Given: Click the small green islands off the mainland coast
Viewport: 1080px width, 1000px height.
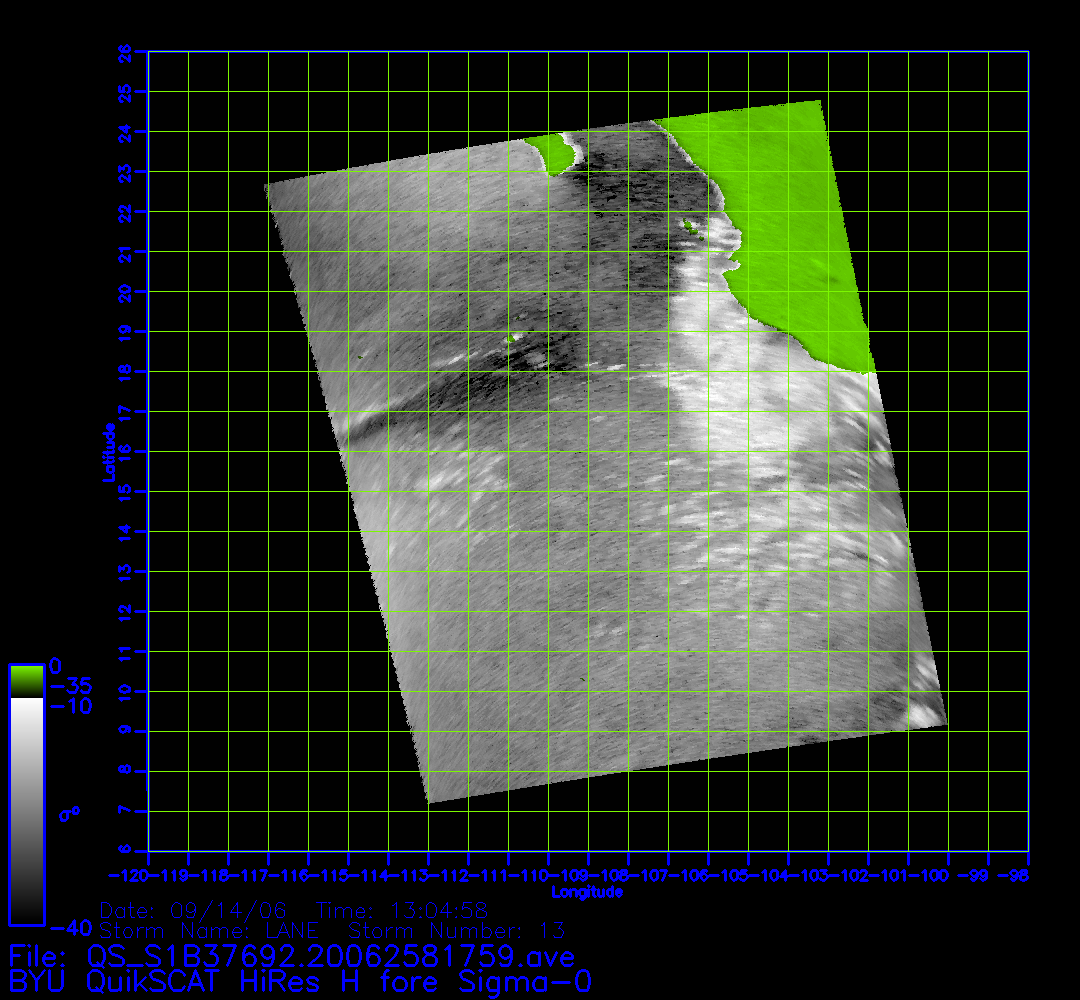Looking at the screenshot, I should pyautogui.click(x=689, y=227).
